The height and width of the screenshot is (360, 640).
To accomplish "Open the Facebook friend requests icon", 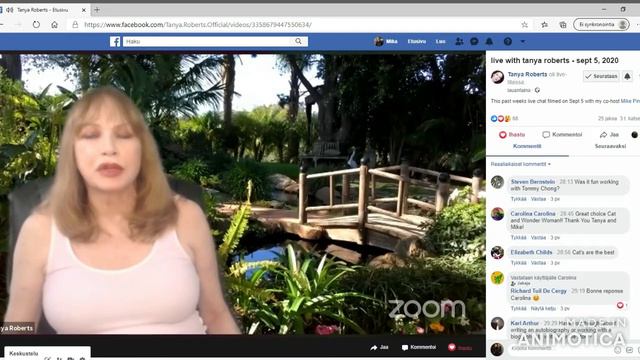I will pos(459,41).
